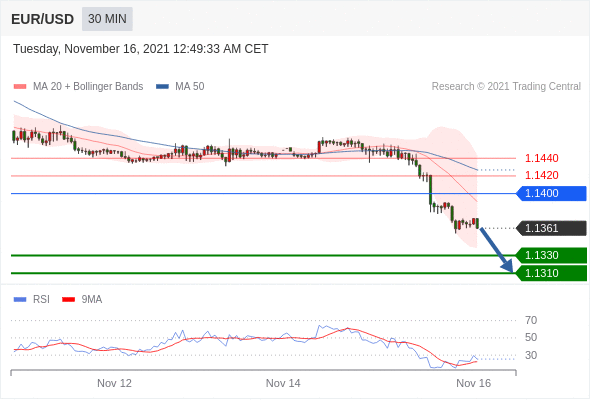Click the RSI blue legend swatch
The width and height of the screenshot is (590, 400).
20,300
